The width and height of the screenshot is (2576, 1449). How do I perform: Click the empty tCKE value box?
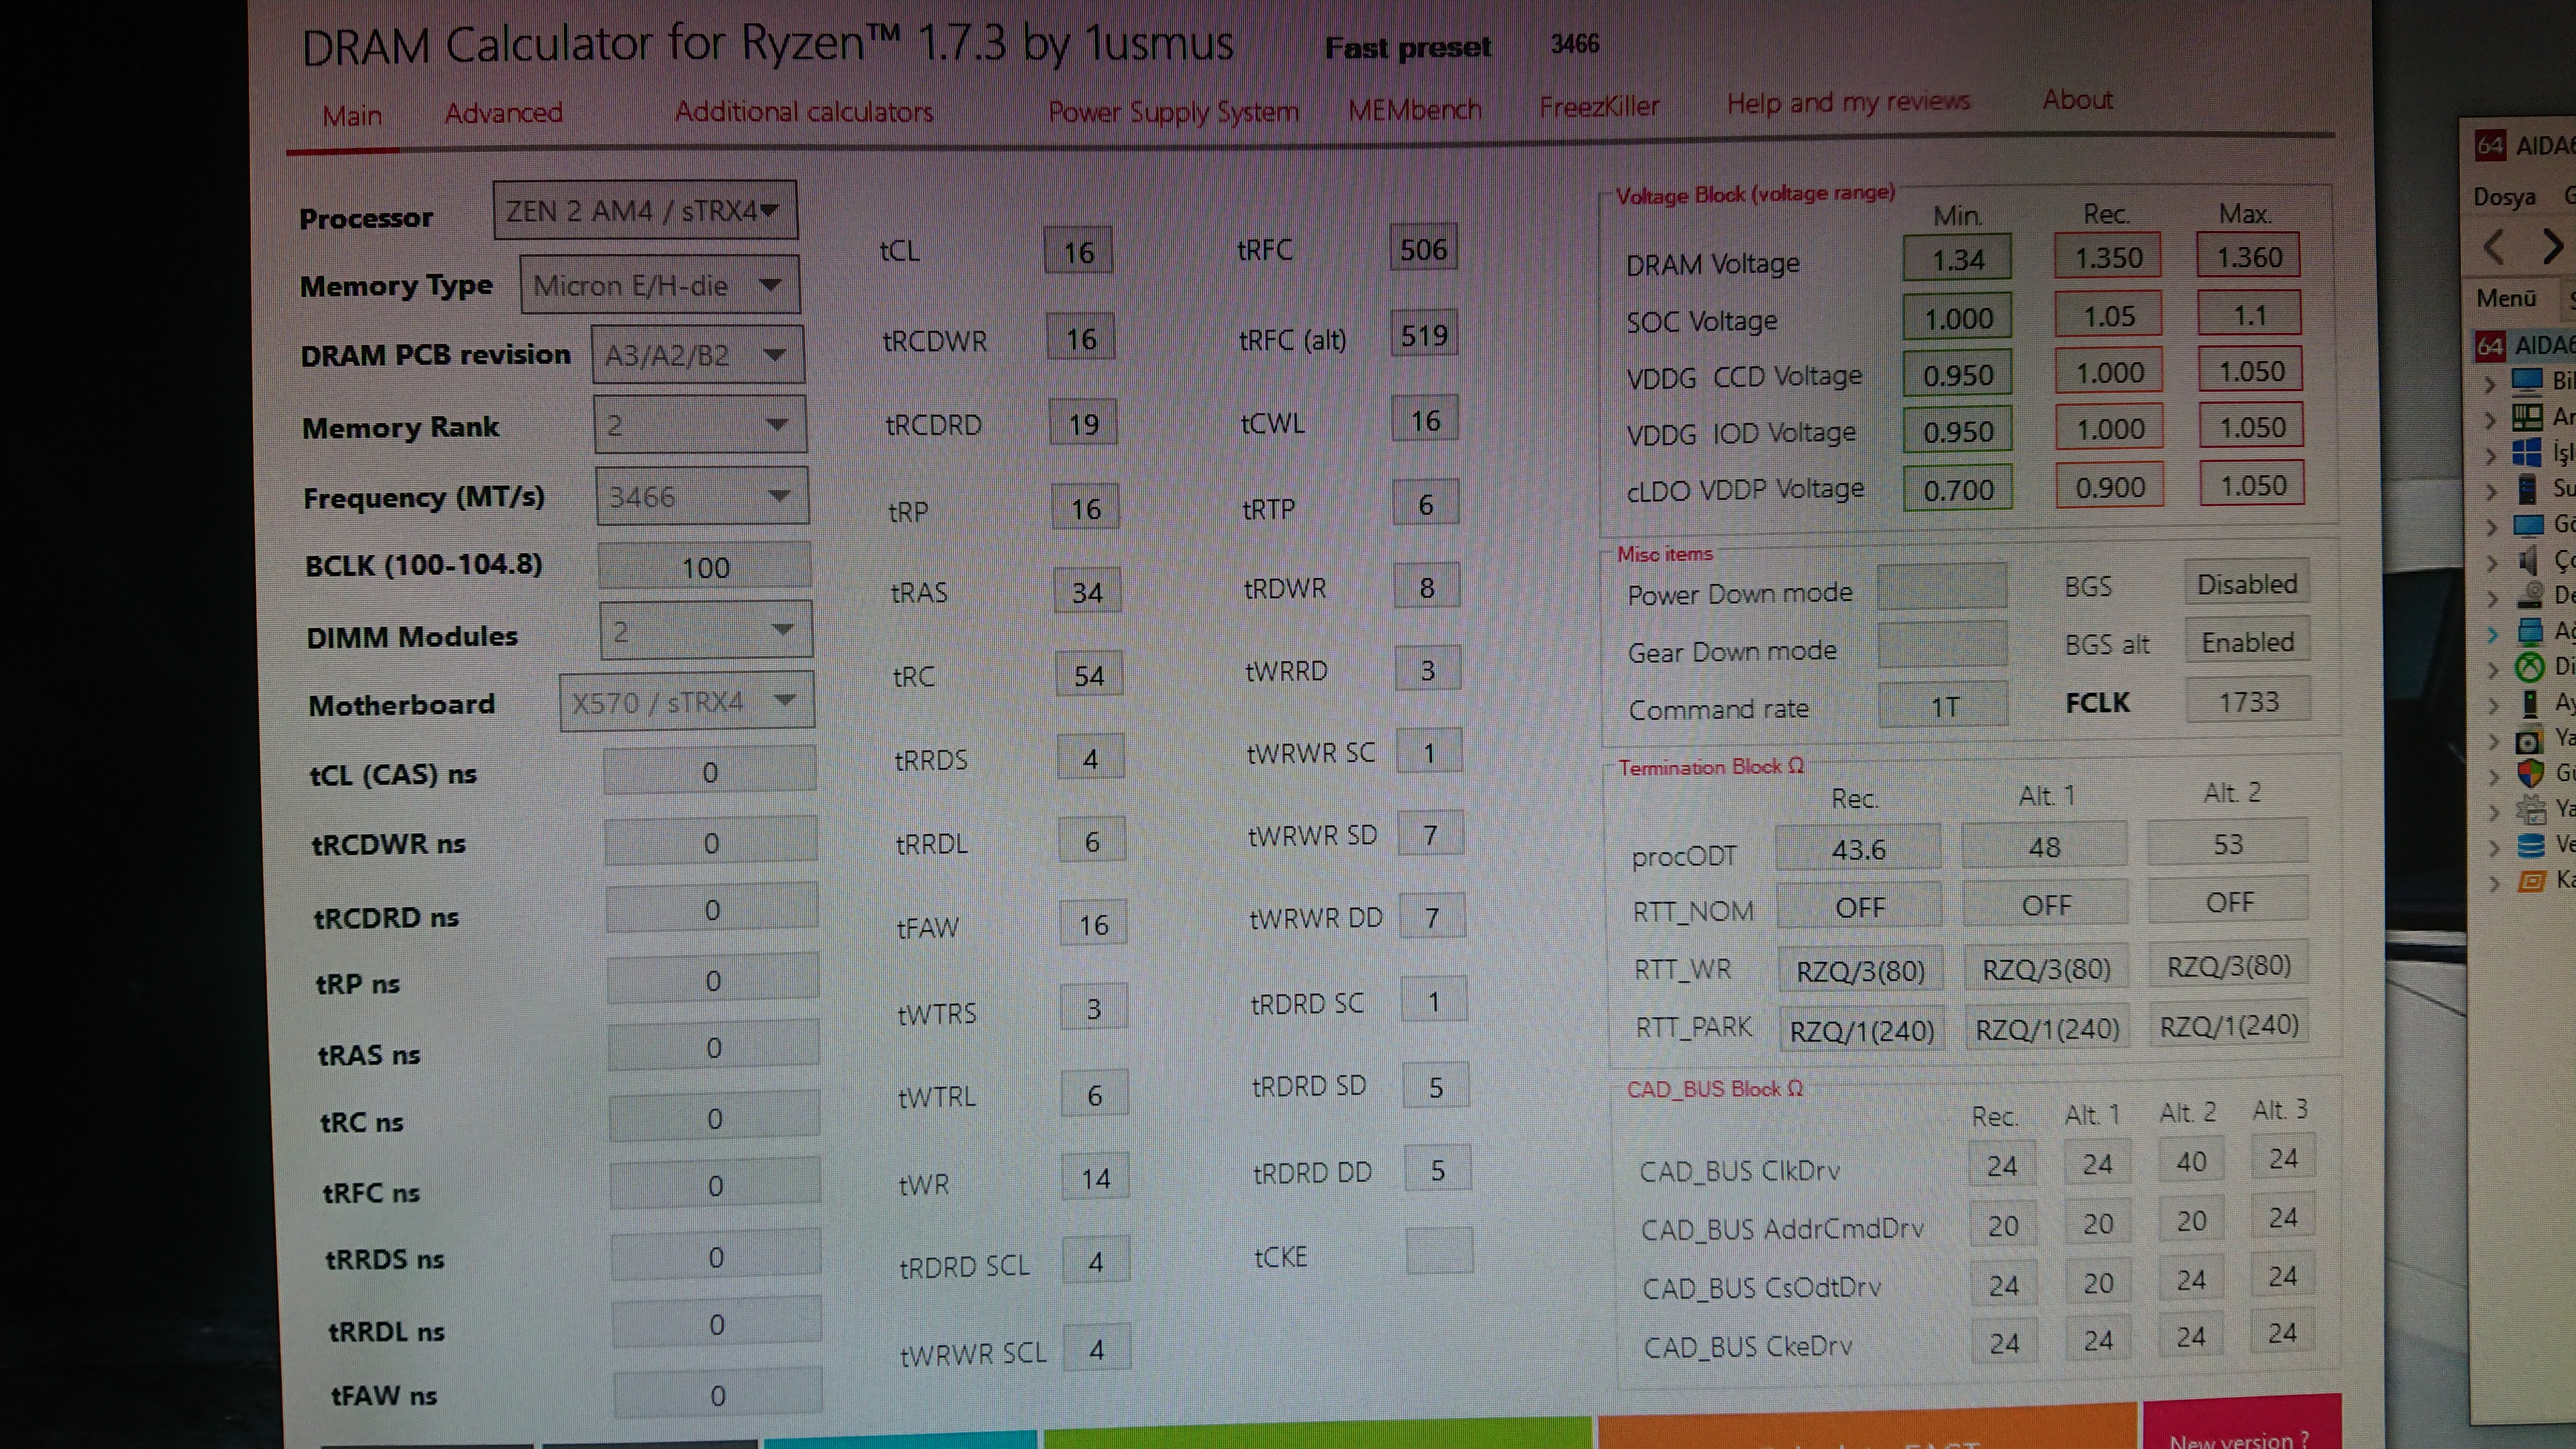(1439, 1250)
